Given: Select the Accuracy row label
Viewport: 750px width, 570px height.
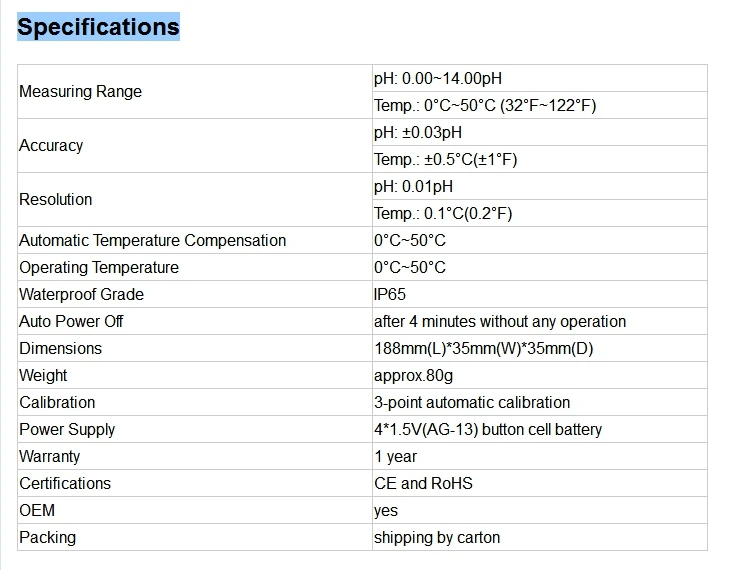Looking at the screenshot, I should [x=195, y=145].
